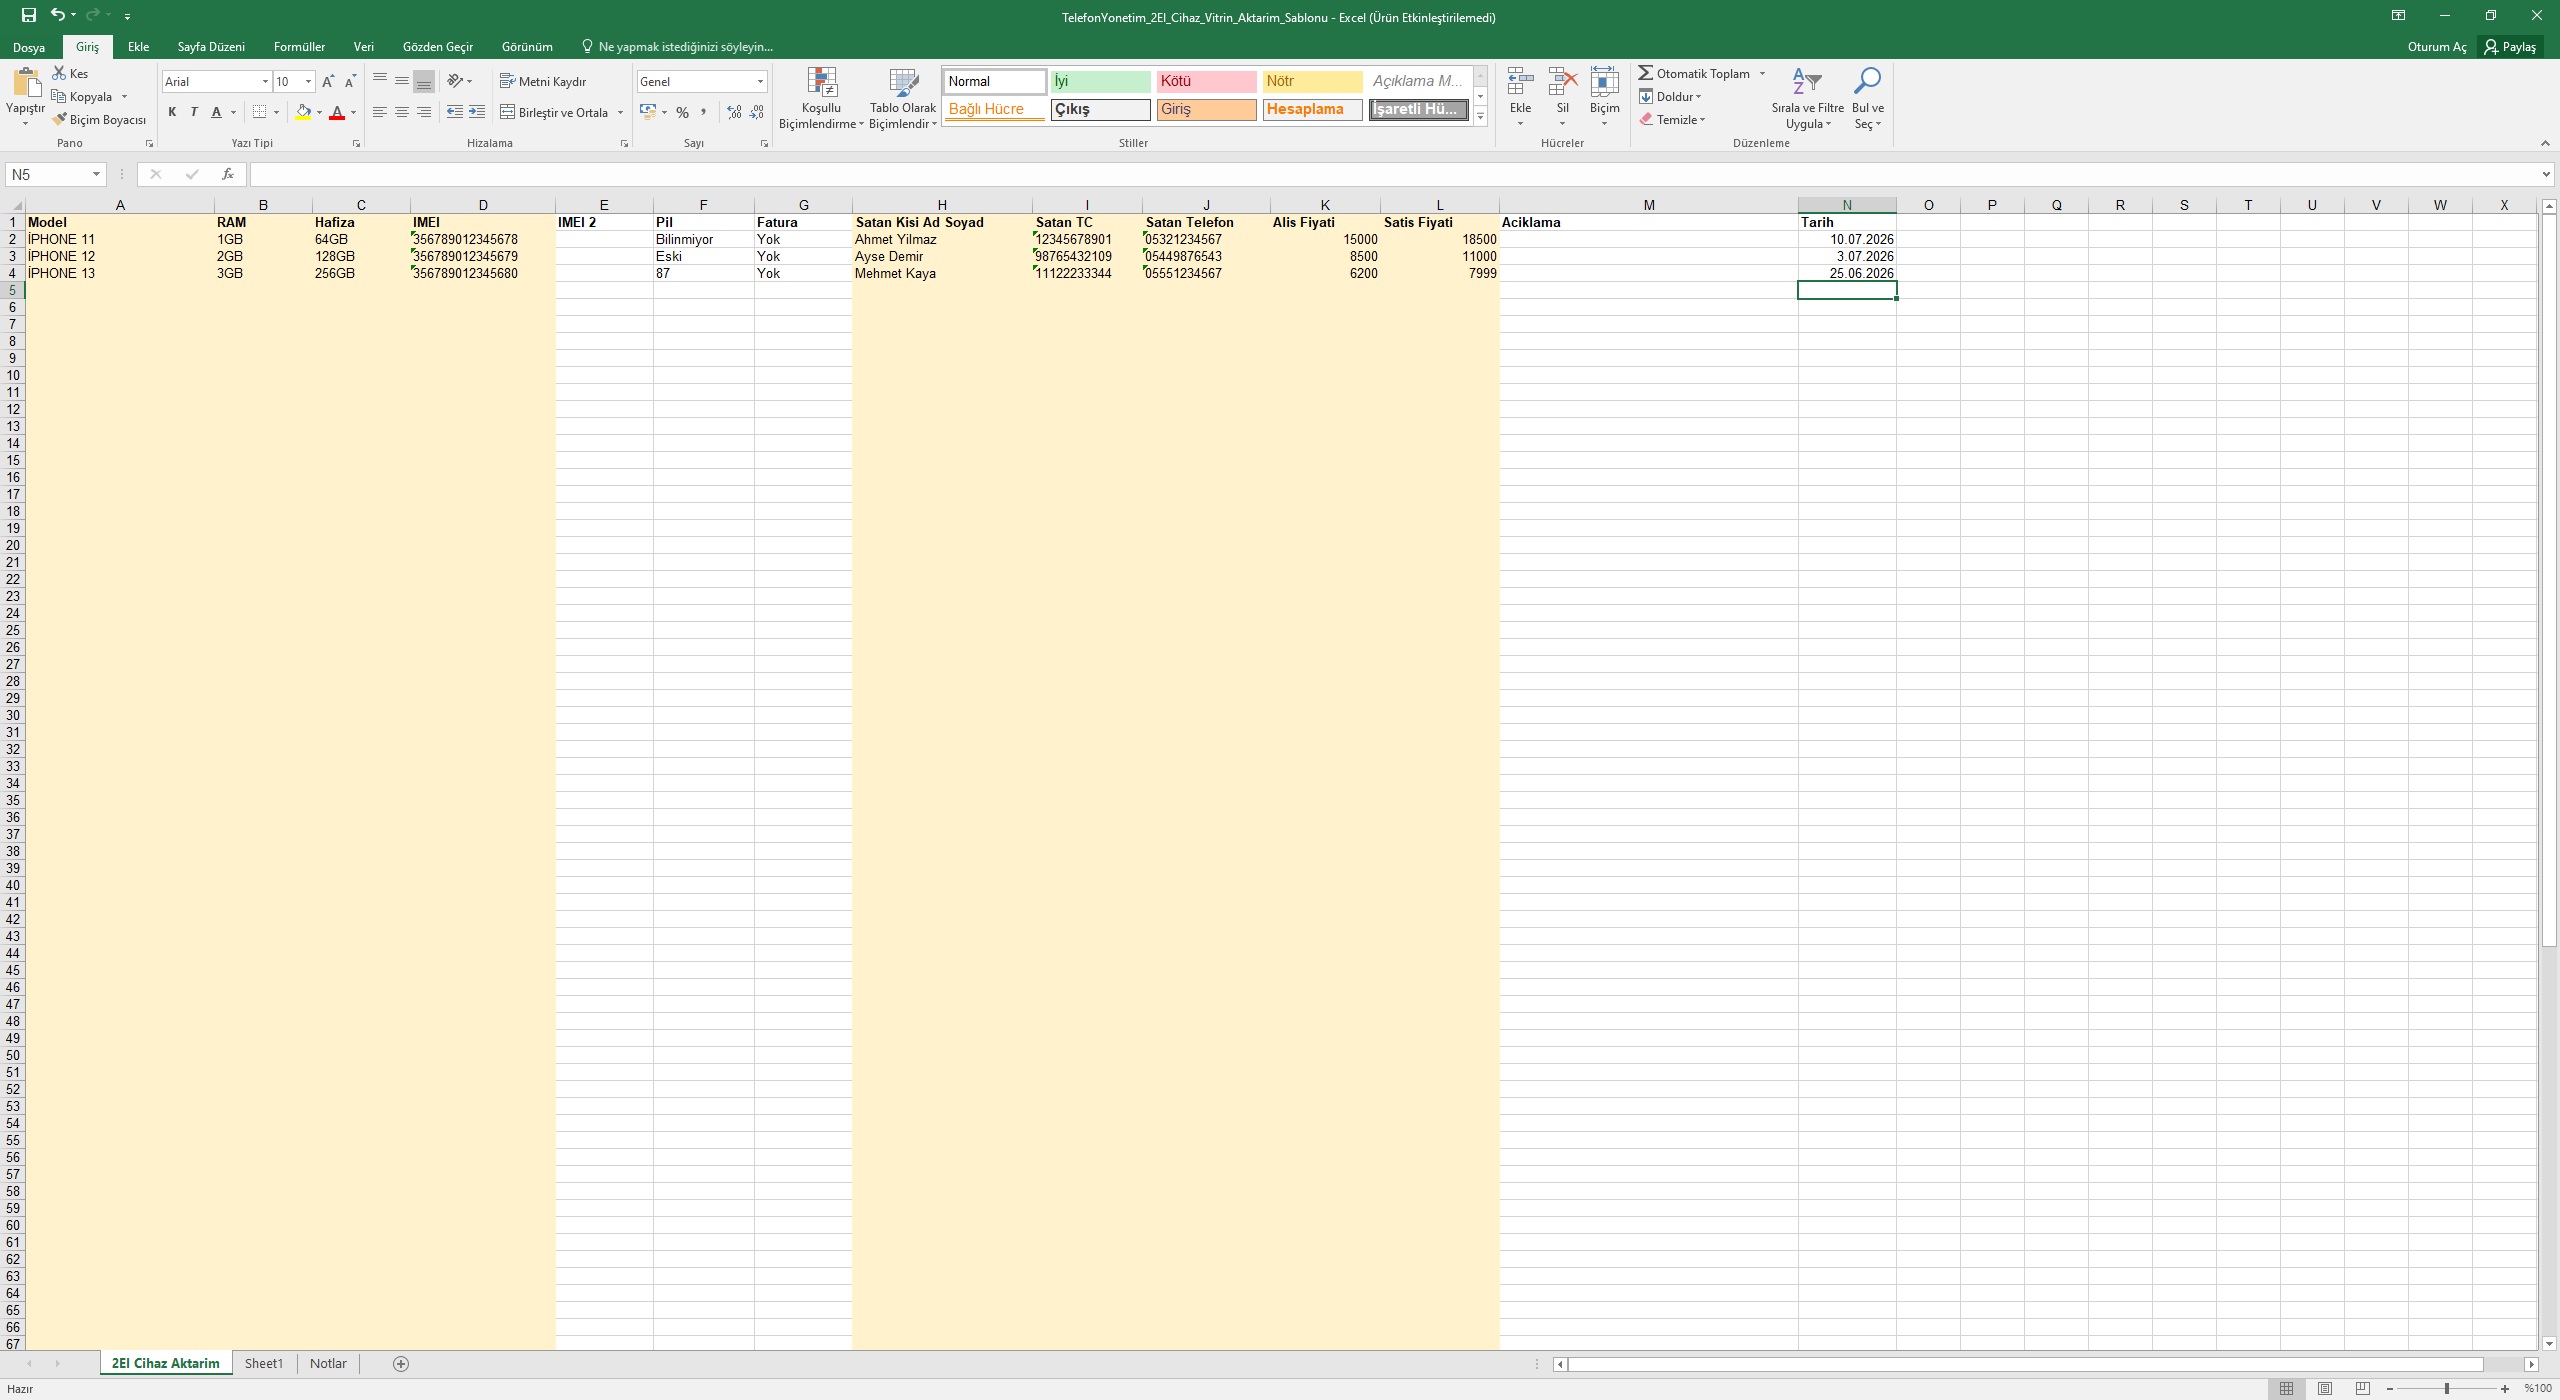Apply the Kötü cell style
2560x1400 pixels.
tap(1206, 82)
